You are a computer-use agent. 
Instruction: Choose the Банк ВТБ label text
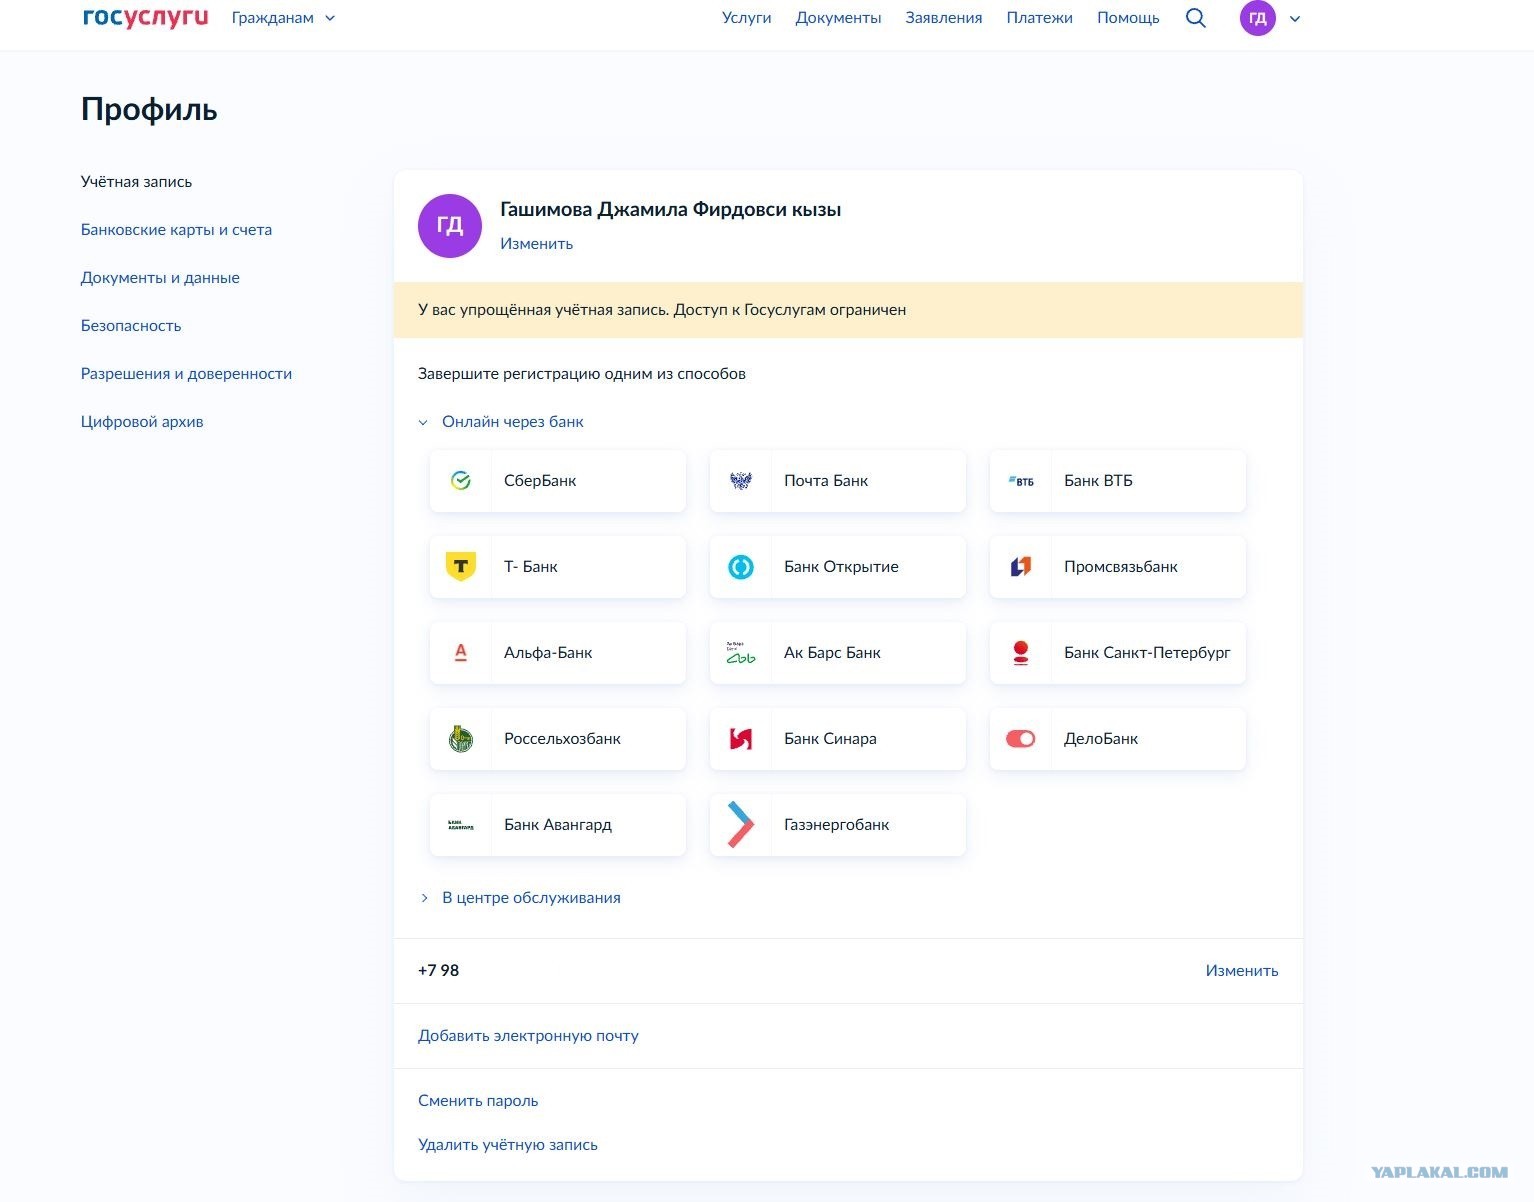1098,481
